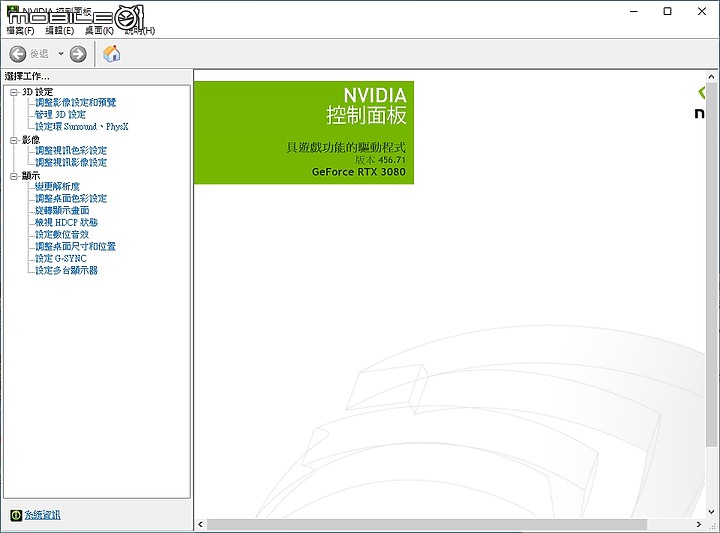Collapse the 影像 tree node

pyautogui.click(x=14, y=140)
